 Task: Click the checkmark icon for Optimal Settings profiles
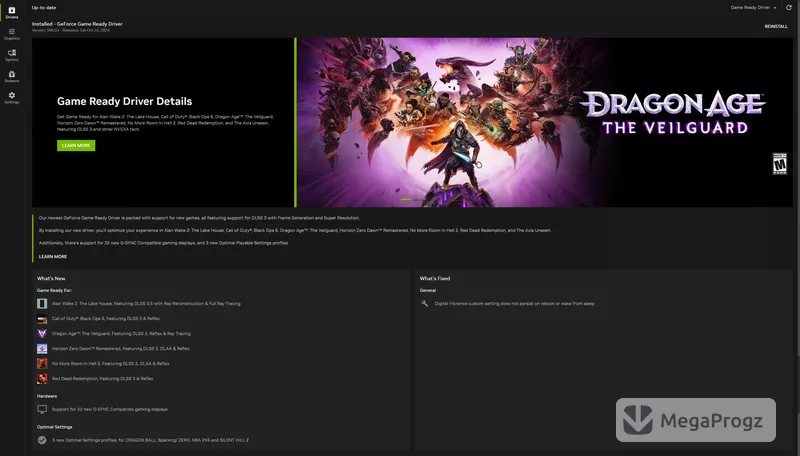pos(42,440)
